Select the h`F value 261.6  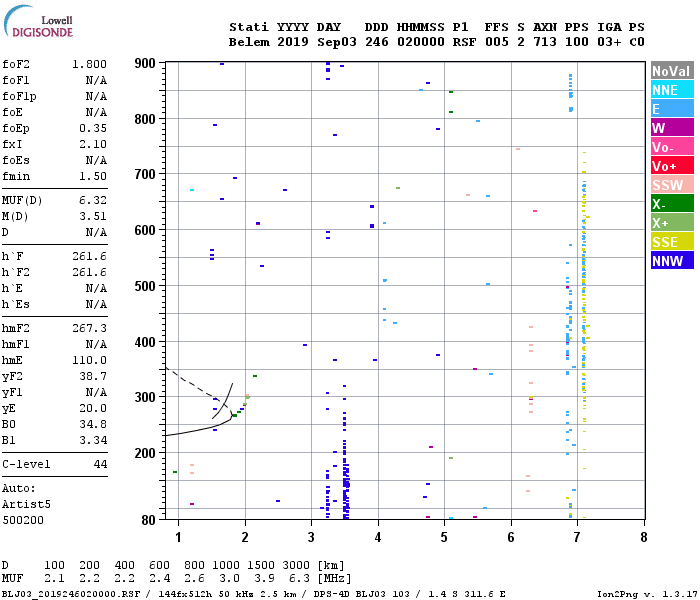[89, 256]
